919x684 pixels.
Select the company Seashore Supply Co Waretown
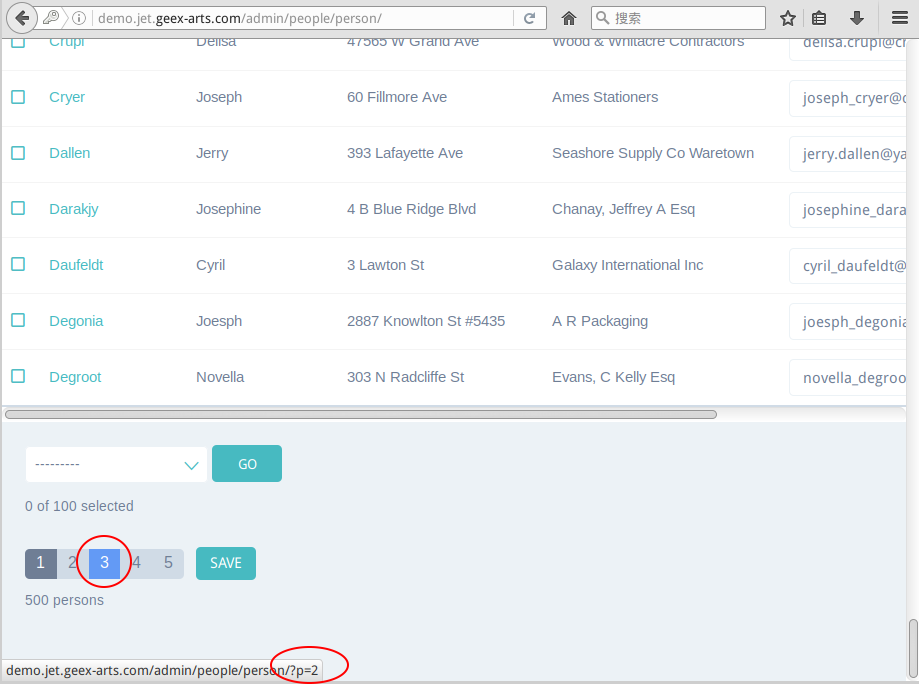pos(653,153)
